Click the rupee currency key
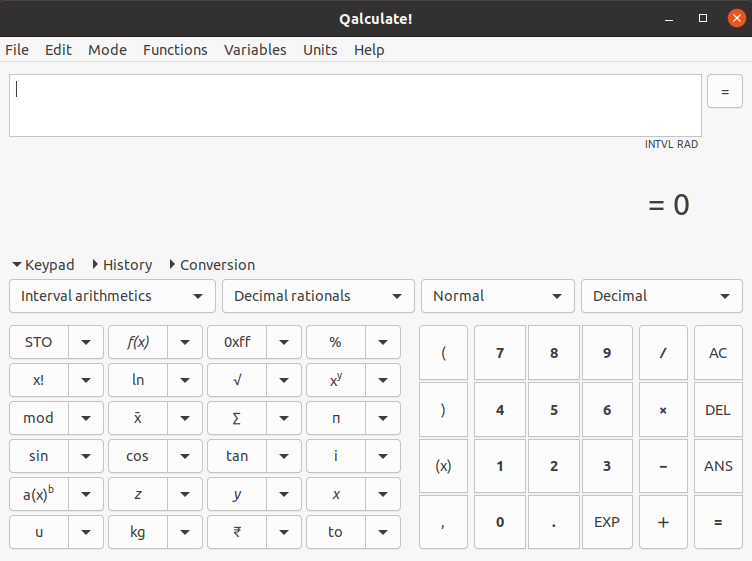 236,532
